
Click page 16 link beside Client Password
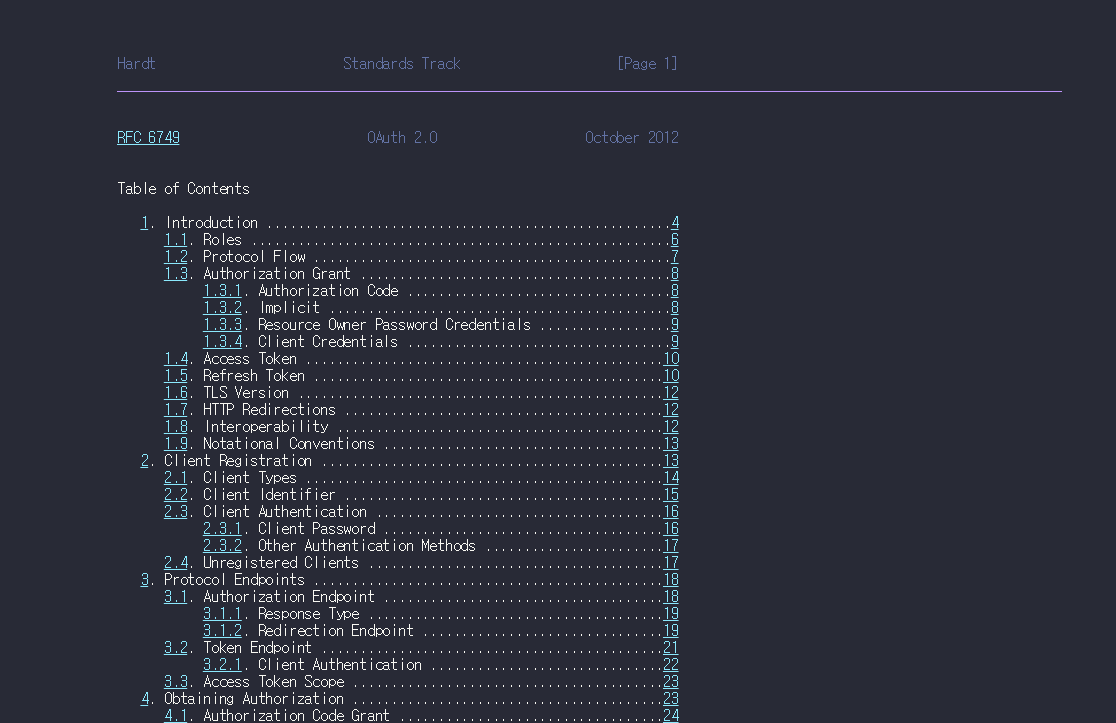pos(671,529)
